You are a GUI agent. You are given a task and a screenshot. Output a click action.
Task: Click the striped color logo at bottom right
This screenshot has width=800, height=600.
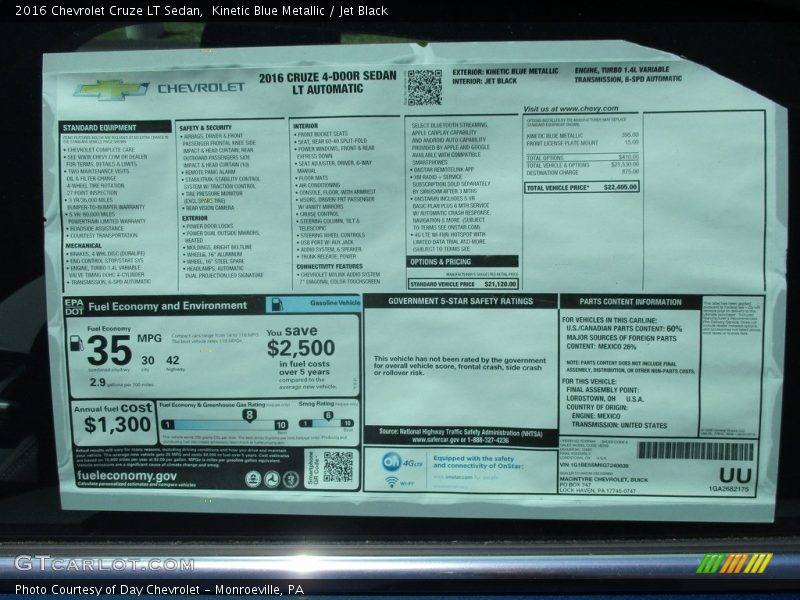[735, 563]
